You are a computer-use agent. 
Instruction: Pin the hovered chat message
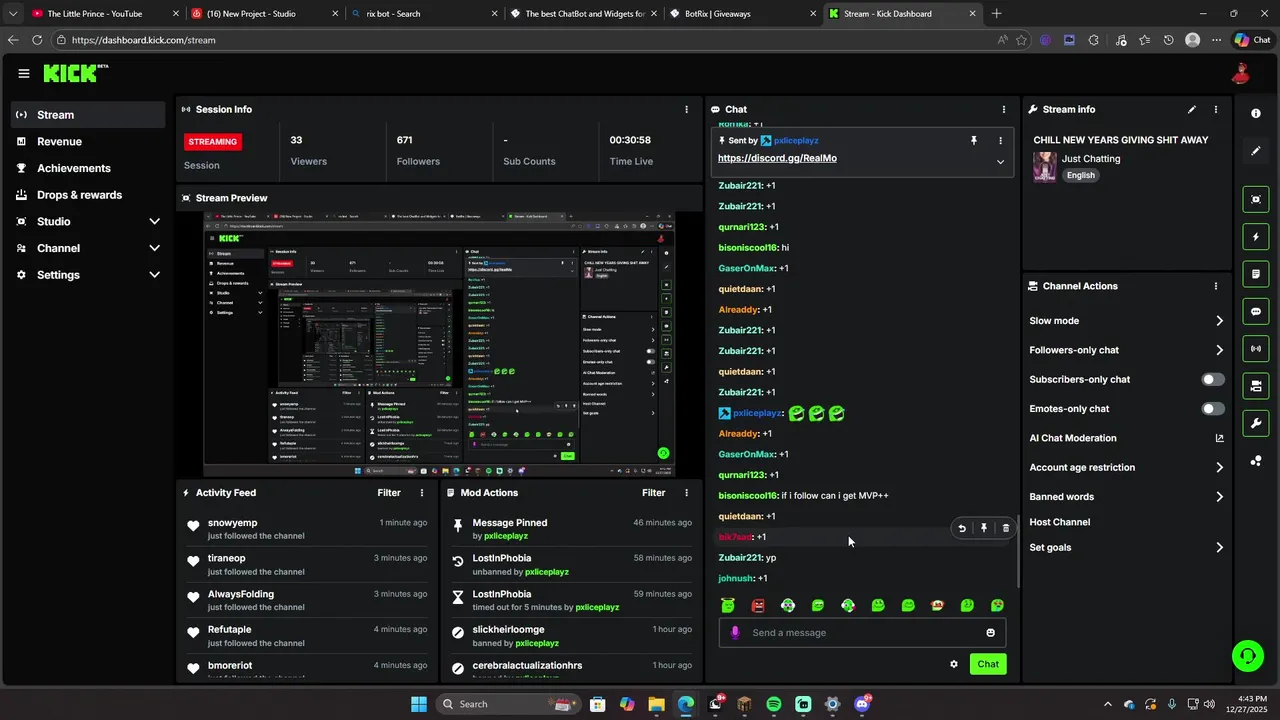(x=984, y=528)
